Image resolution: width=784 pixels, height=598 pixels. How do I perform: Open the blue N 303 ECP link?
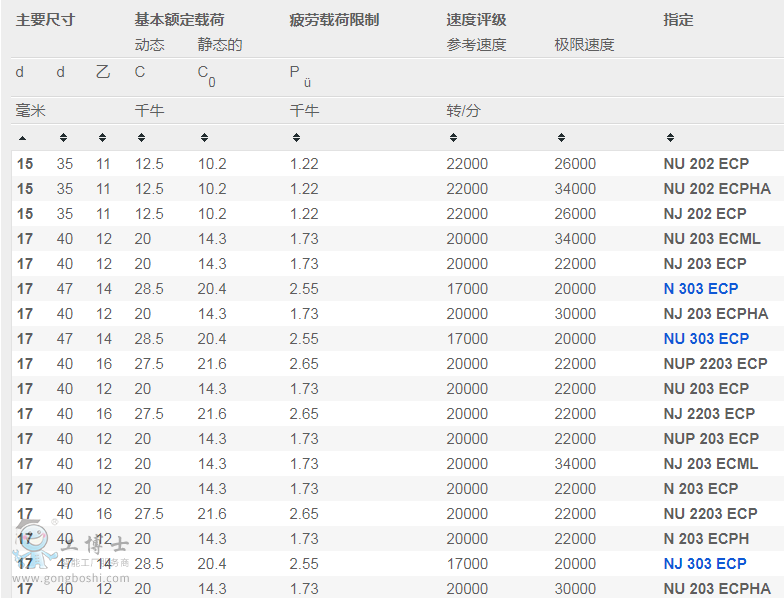click(x=700, y=289)
